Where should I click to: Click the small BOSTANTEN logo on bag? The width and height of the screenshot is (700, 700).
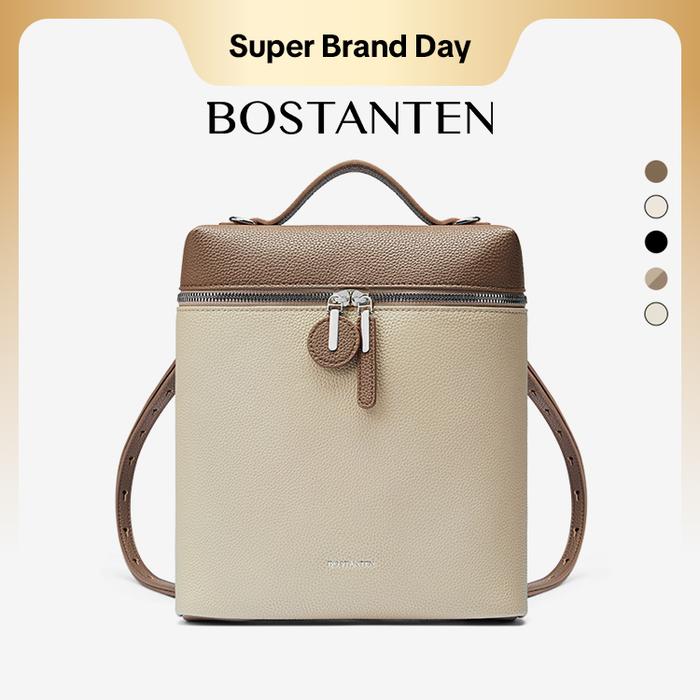350,564
